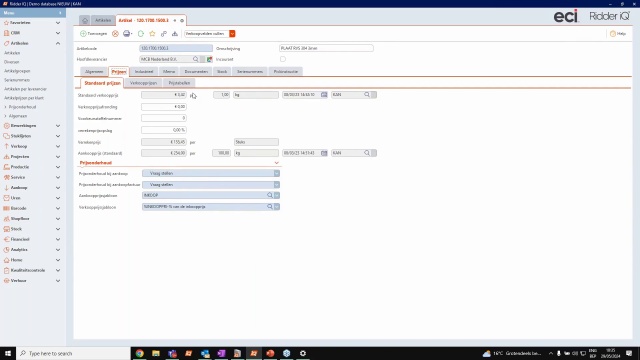Click the Bewerkingen sidebar icon

coord(7,126)
